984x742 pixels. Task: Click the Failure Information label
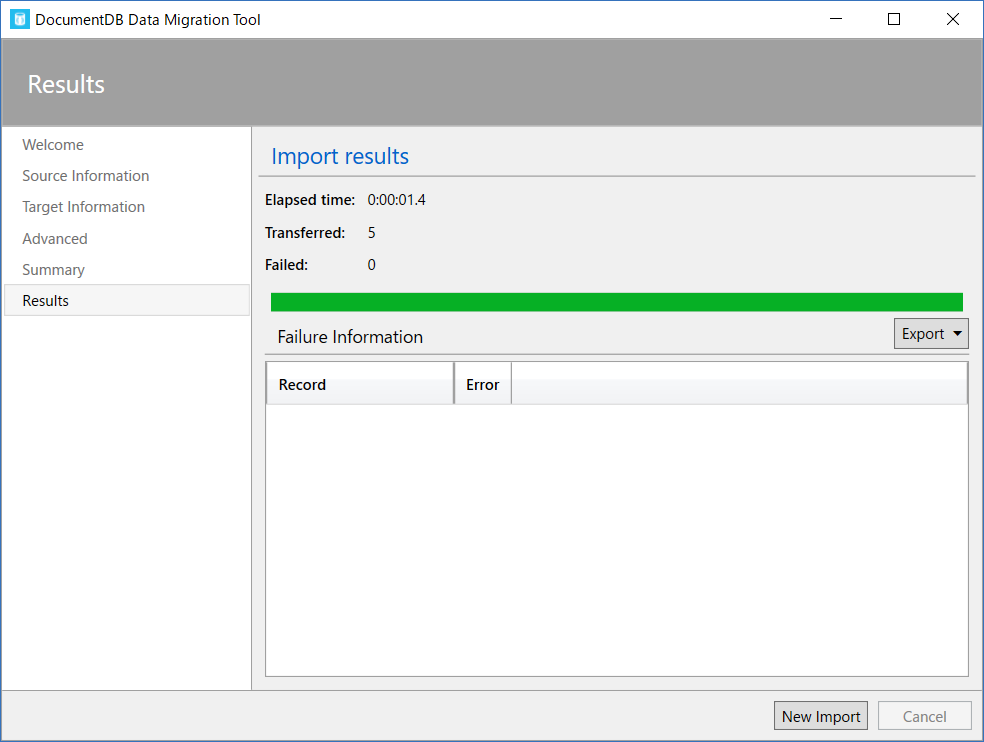click(350, 337)
